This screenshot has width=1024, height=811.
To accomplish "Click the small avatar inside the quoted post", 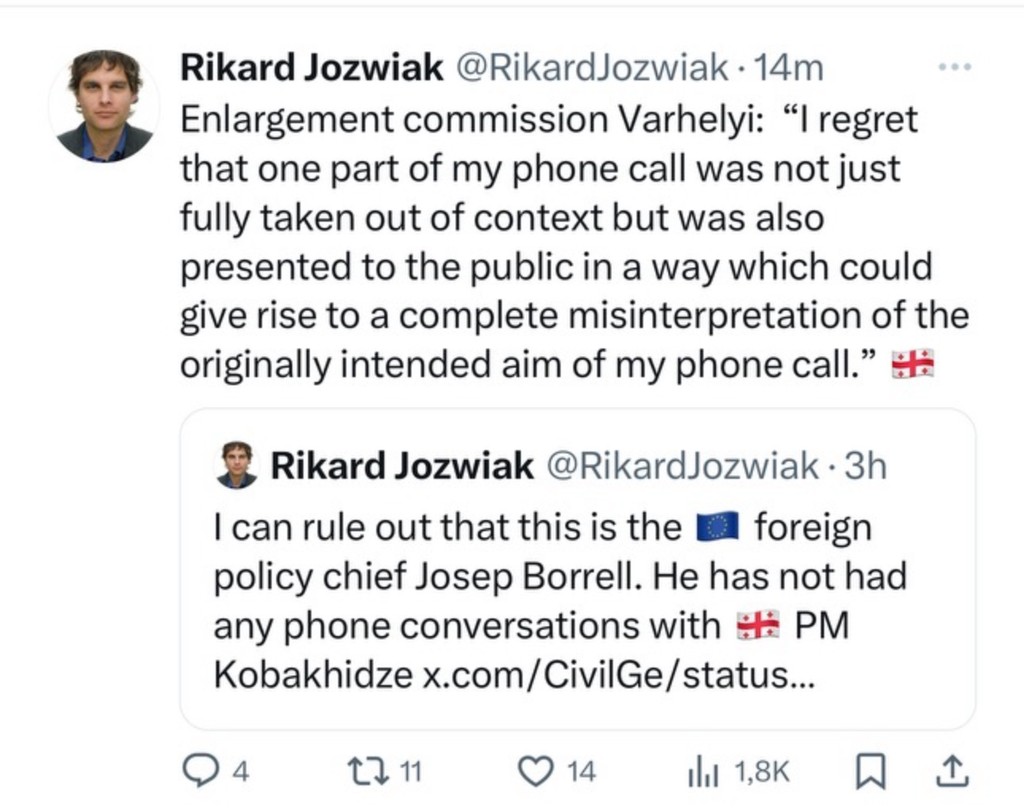I will (237, 465).
